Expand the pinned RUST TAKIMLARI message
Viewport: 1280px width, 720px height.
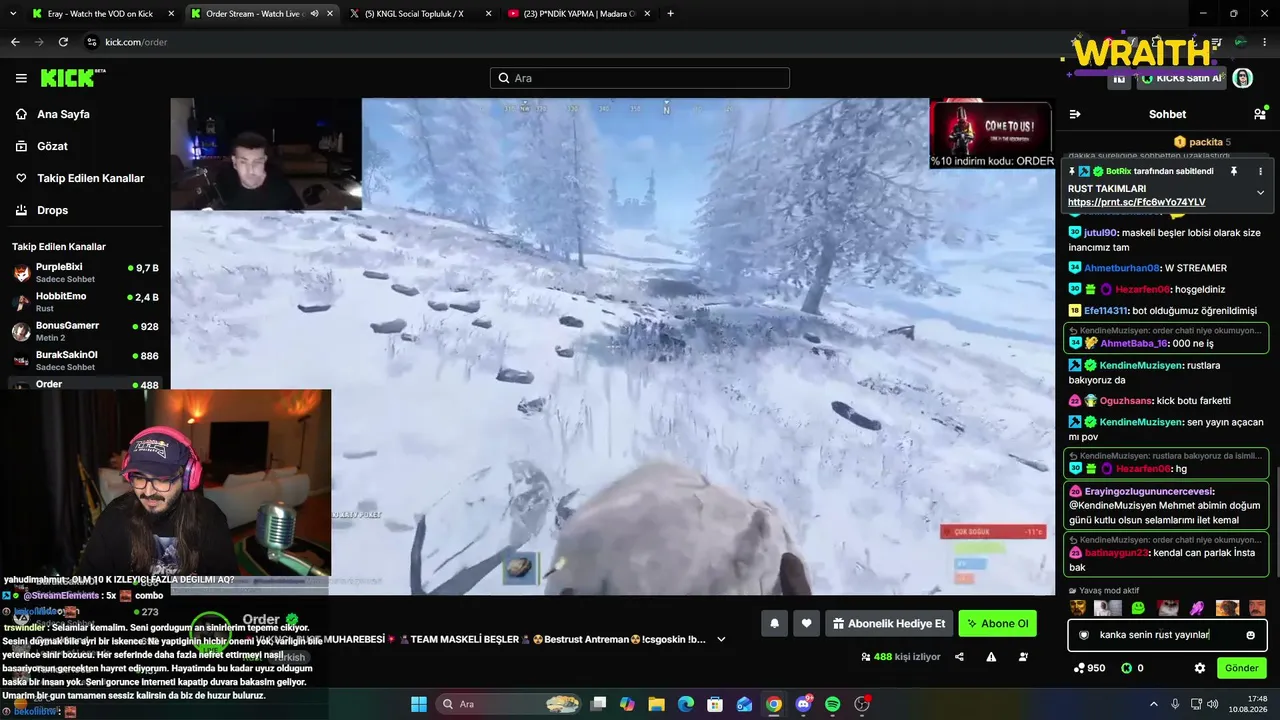pos(1260,192)
